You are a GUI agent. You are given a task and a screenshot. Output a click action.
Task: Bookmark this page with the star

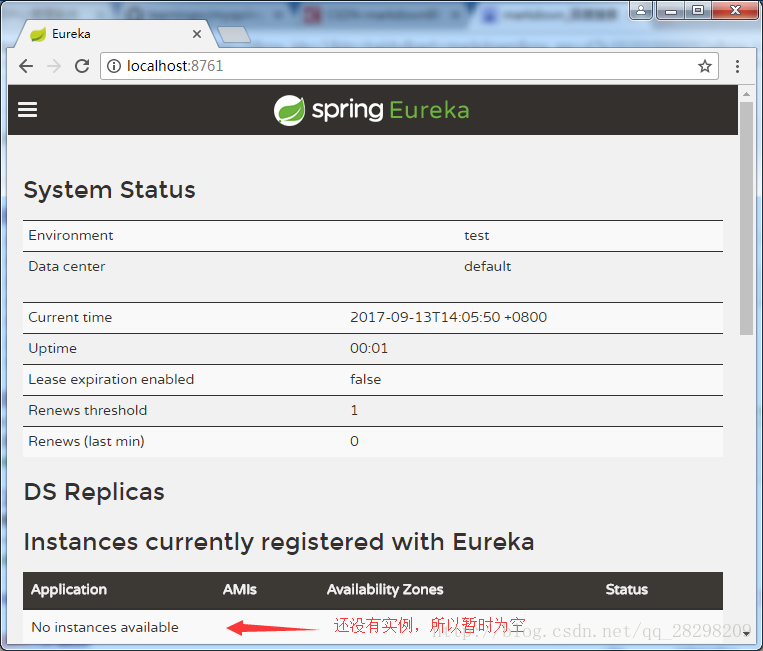[x=704, y=66]
